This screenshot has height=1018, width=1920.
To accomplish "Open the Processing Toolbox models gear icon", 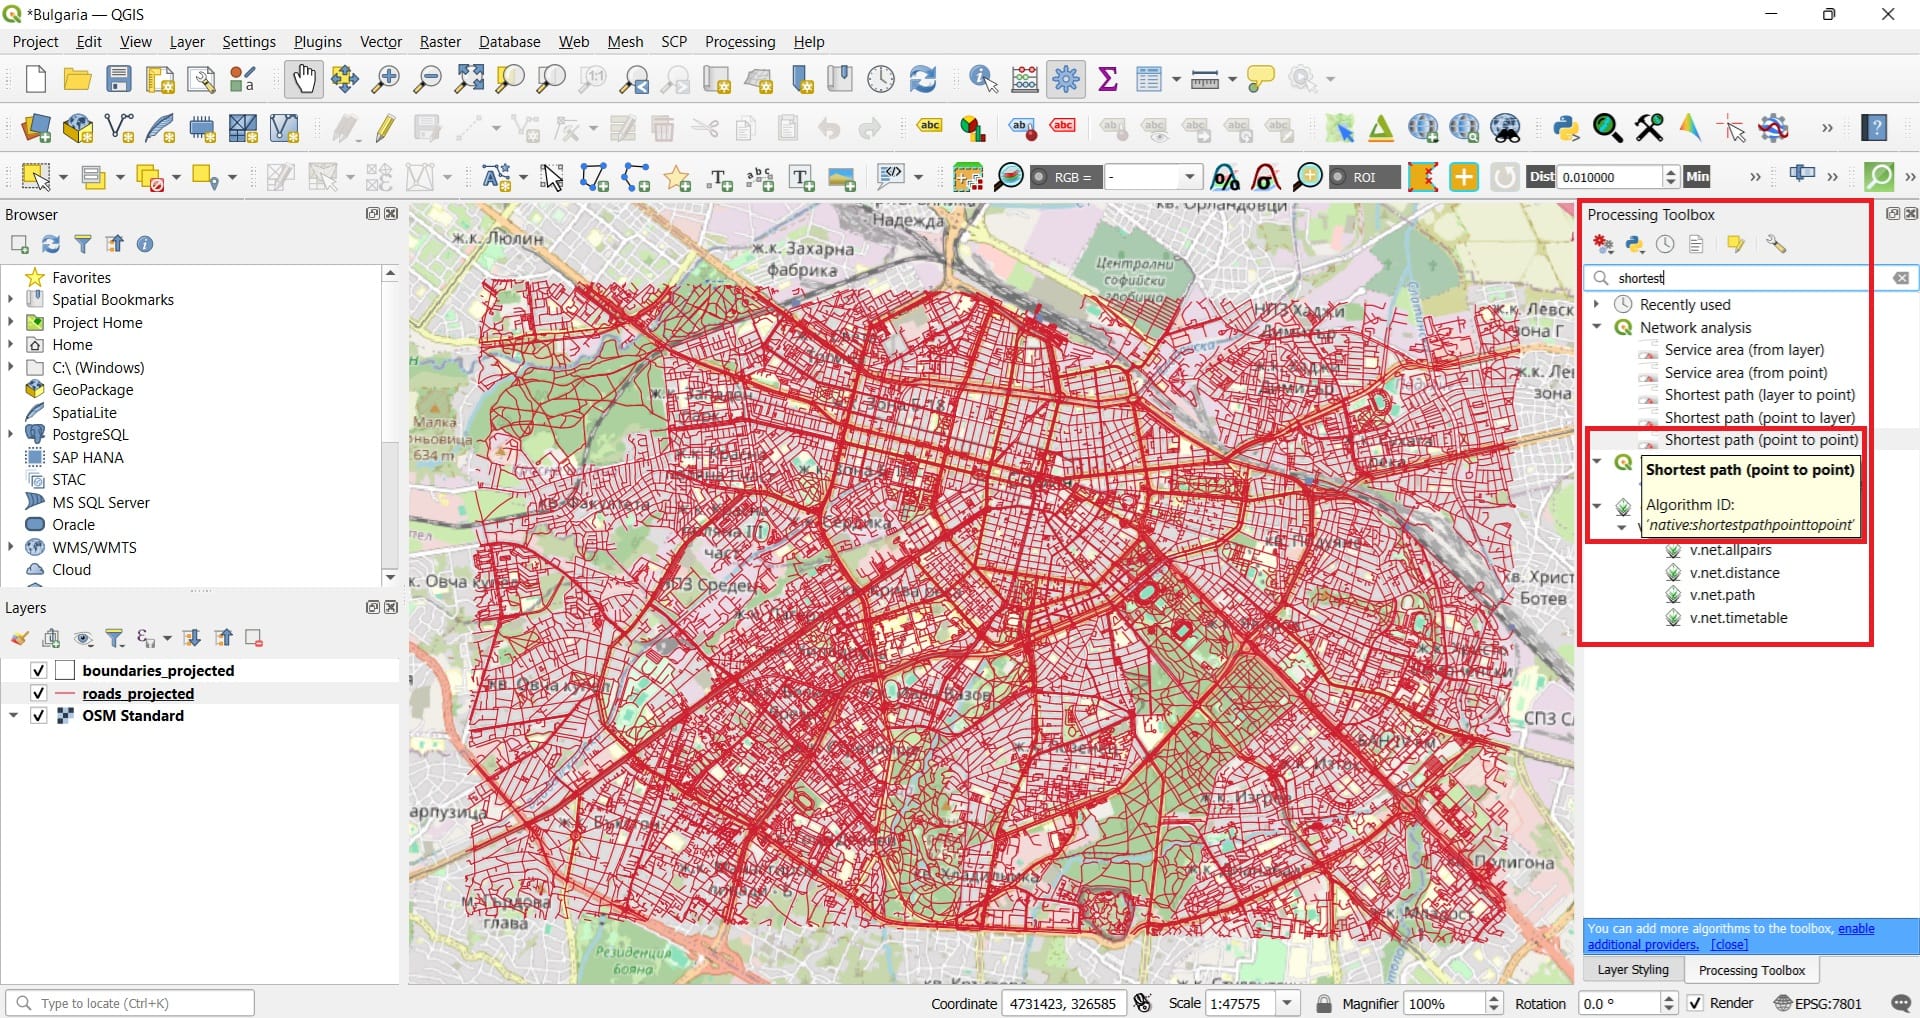I will (x=1603, y=244).
